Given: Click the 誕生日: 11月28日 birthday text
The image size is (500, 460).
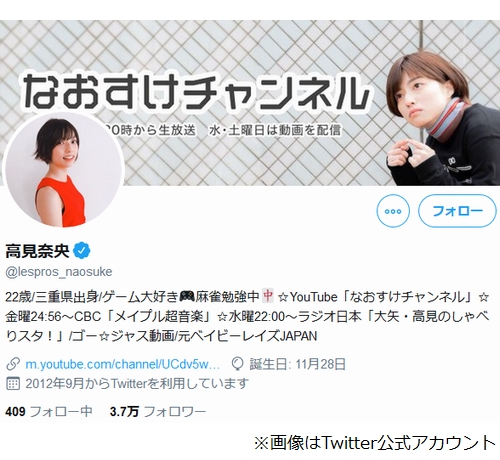Looking at the screenshot, I should [297, 364].
